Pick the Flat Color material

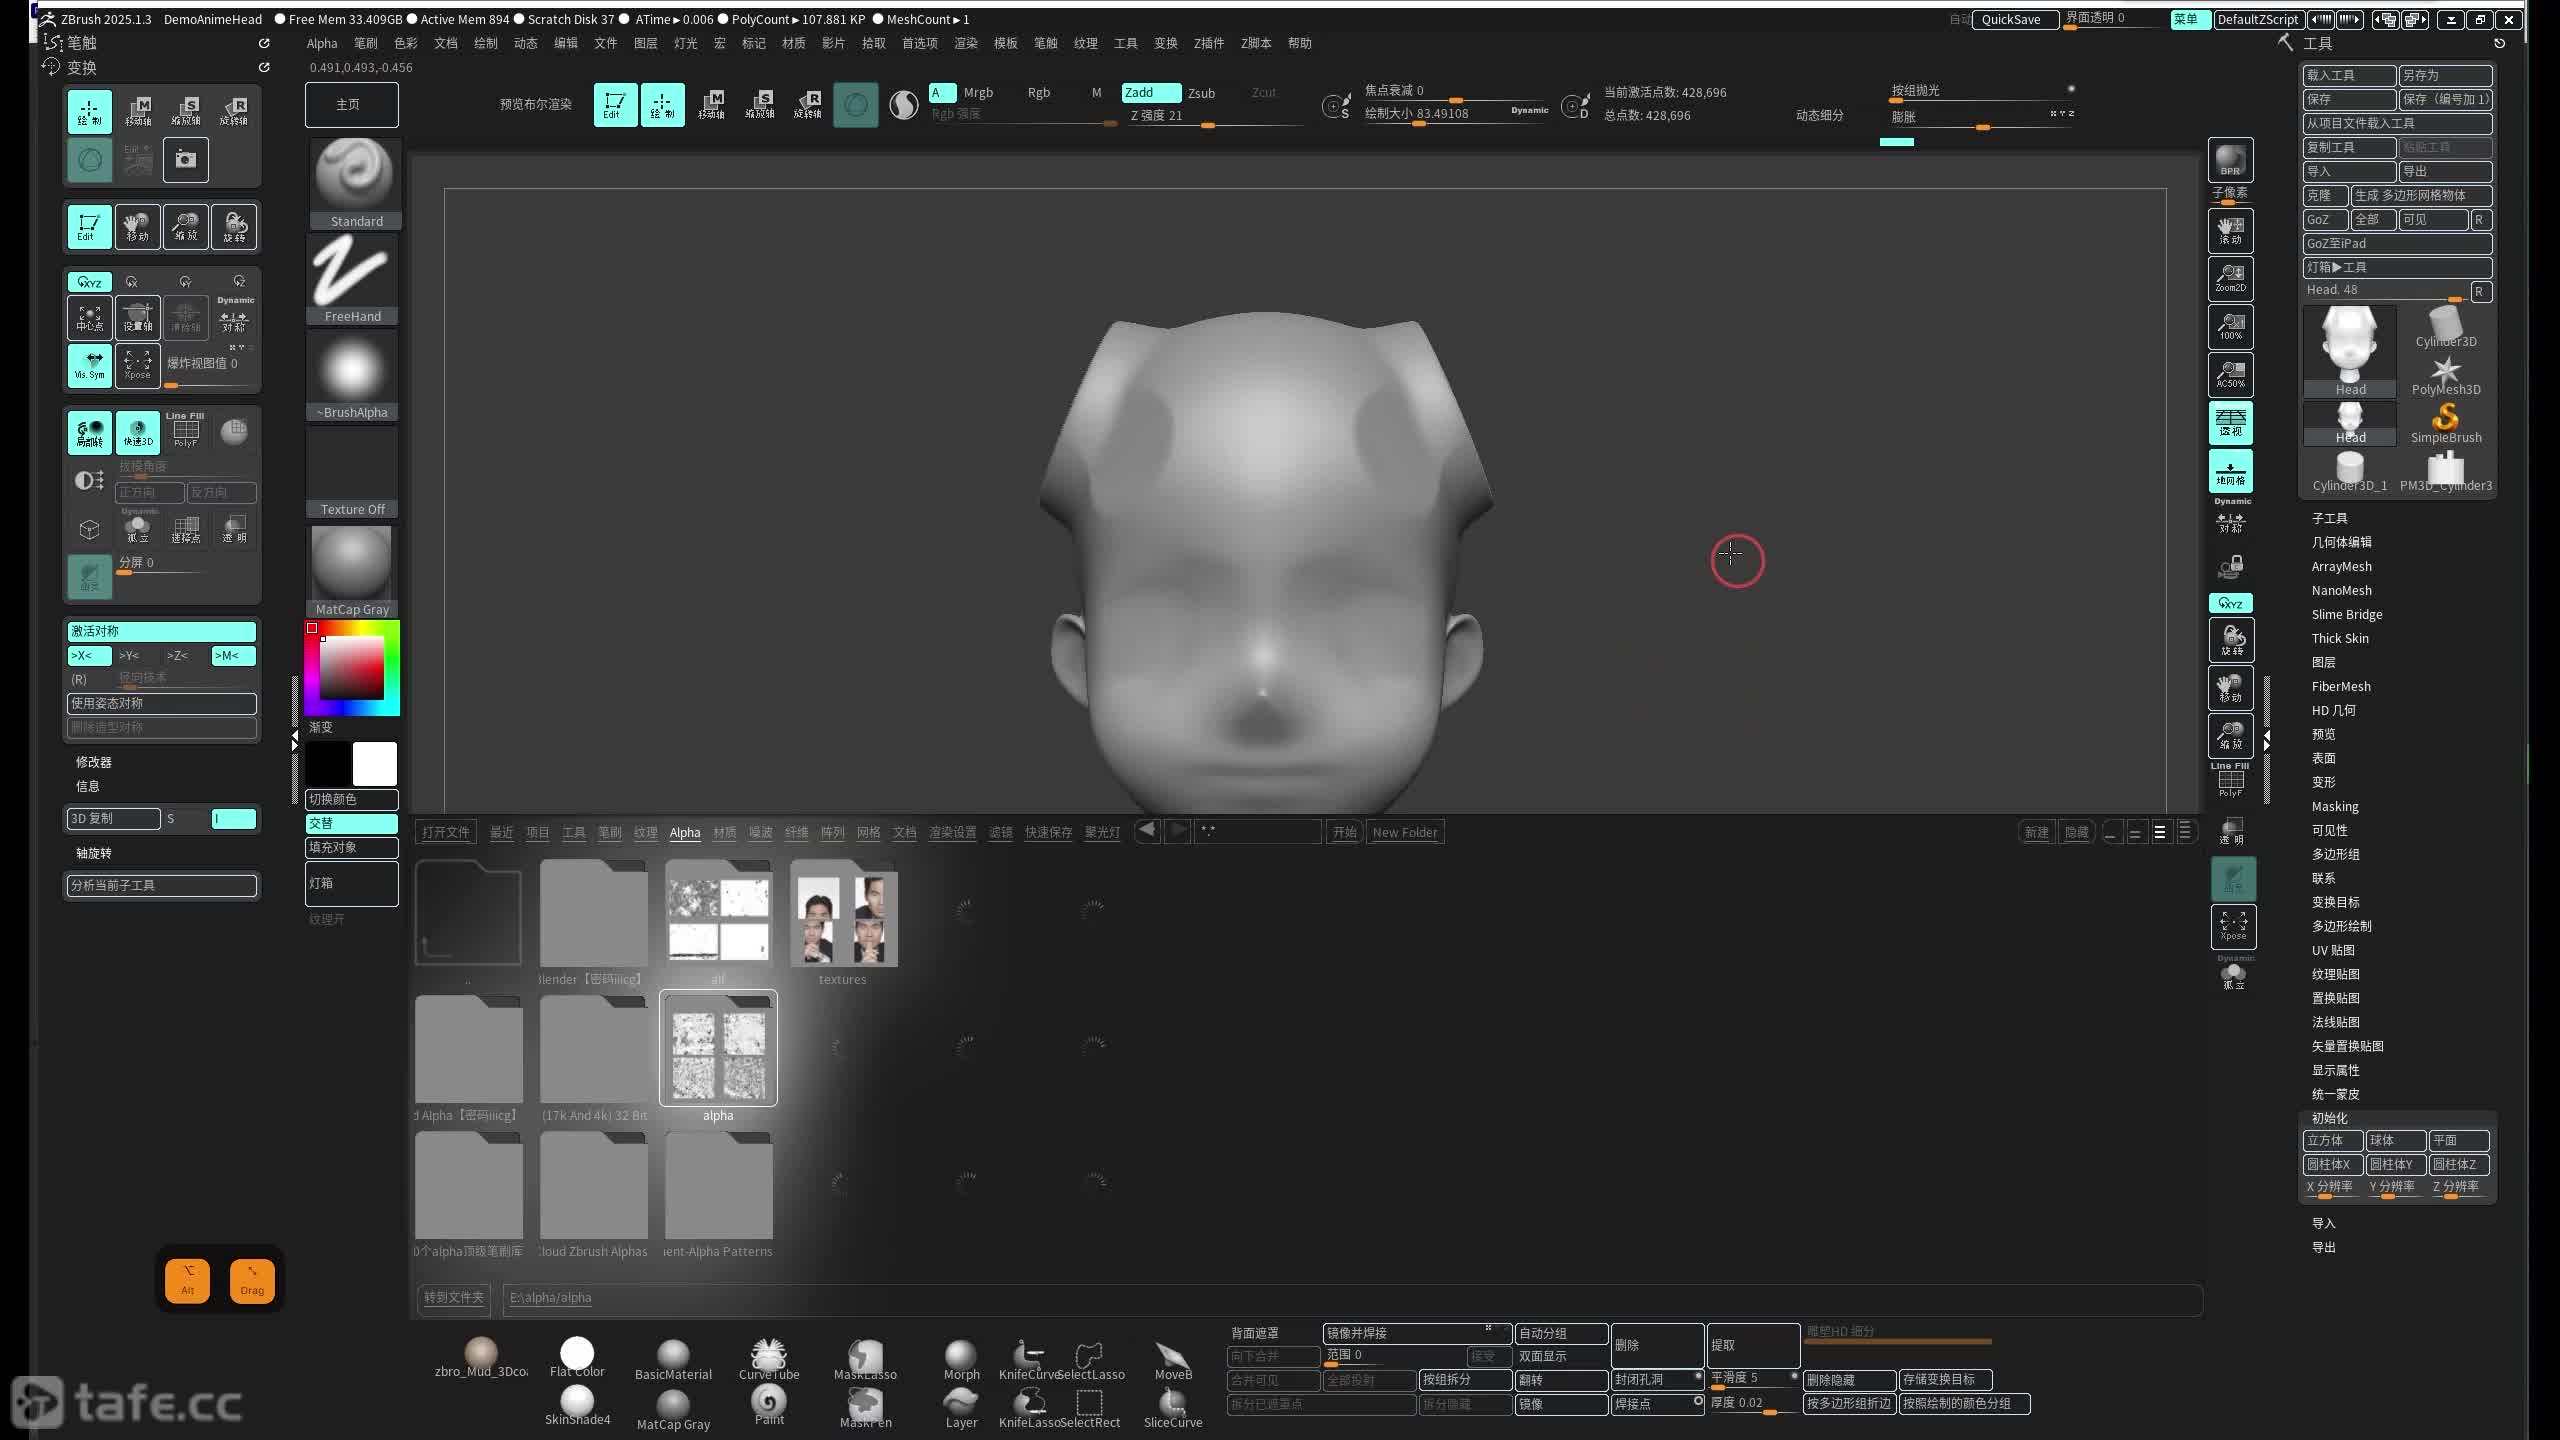[x=577, y=1357]
